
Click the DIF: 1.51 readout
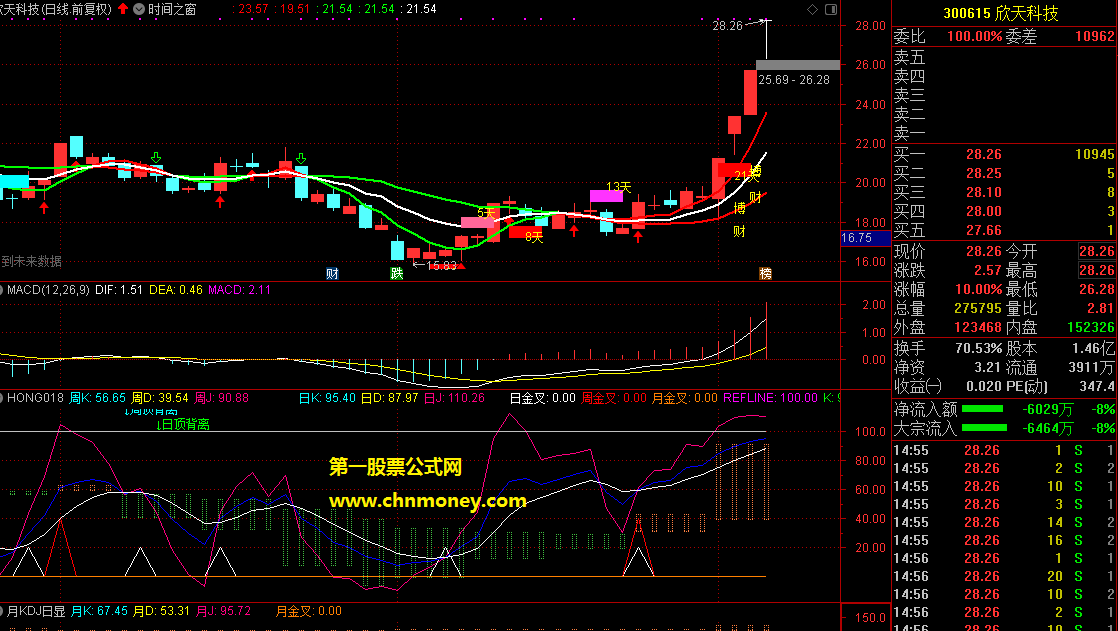(x=119, y=290)
